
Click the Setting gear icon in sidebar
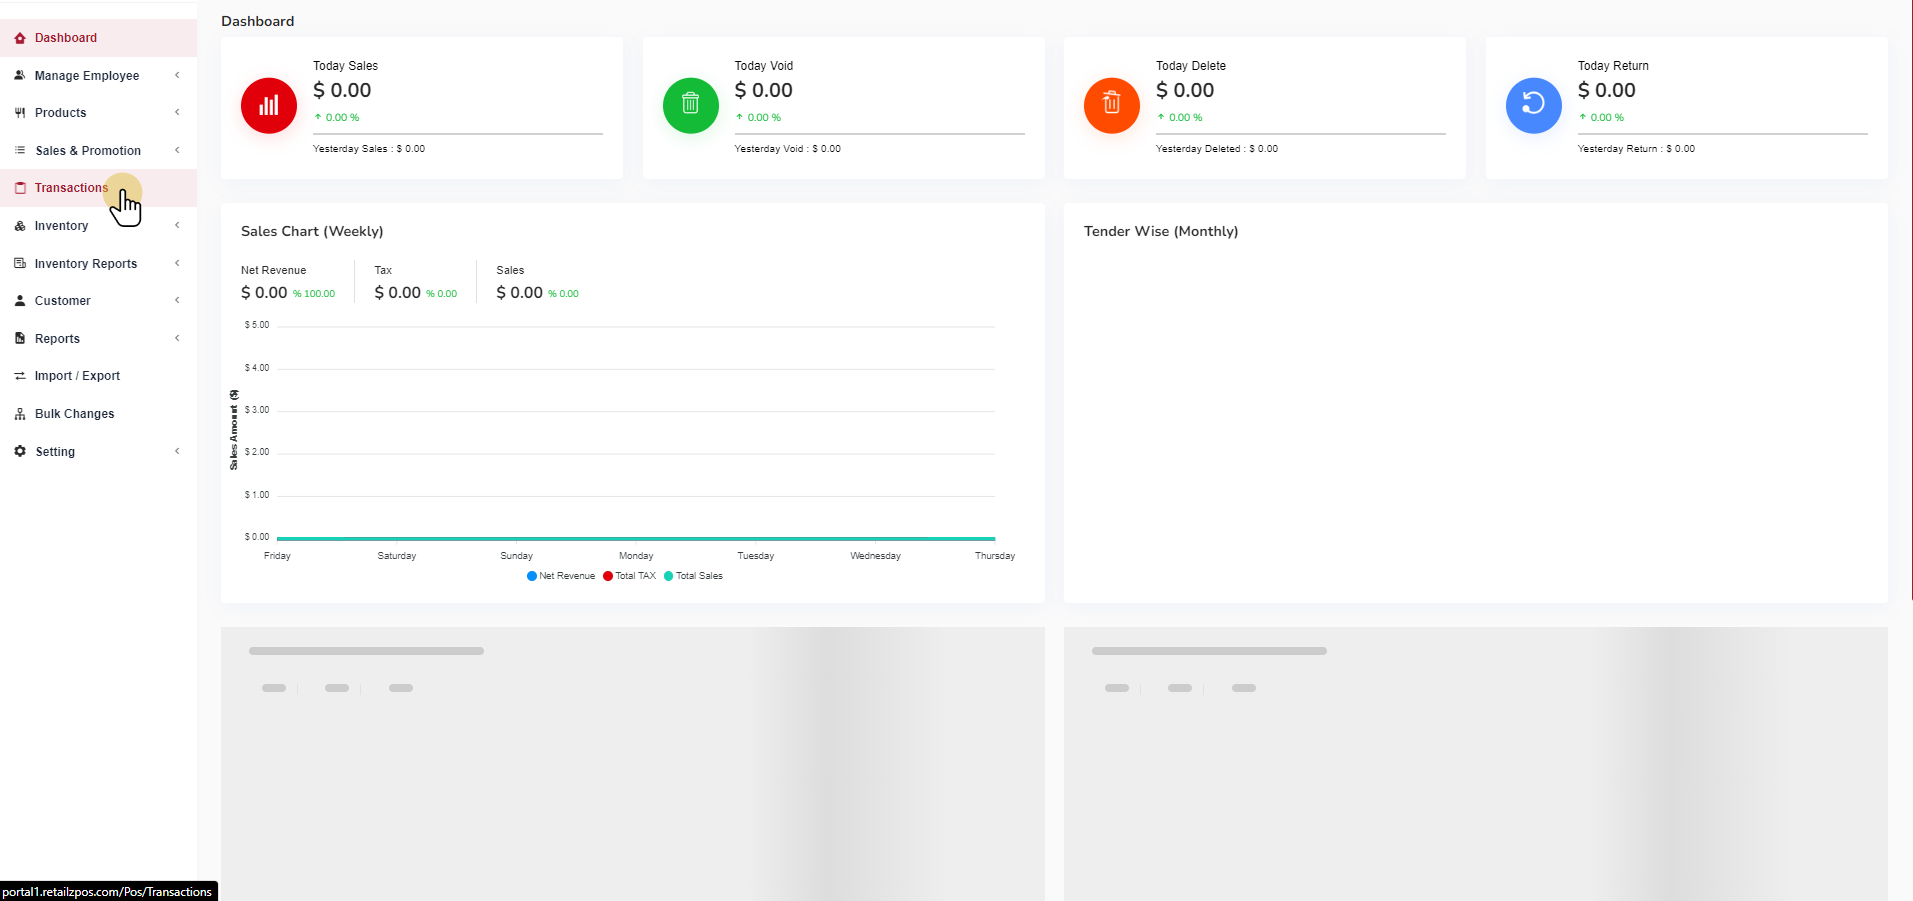tap(20, 452)
